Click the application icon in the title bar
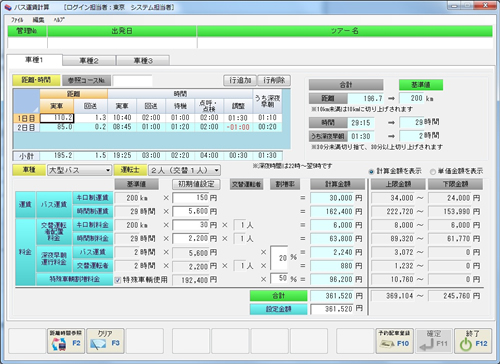This screenshot has width=500, height=364. (x=8, y=7)
